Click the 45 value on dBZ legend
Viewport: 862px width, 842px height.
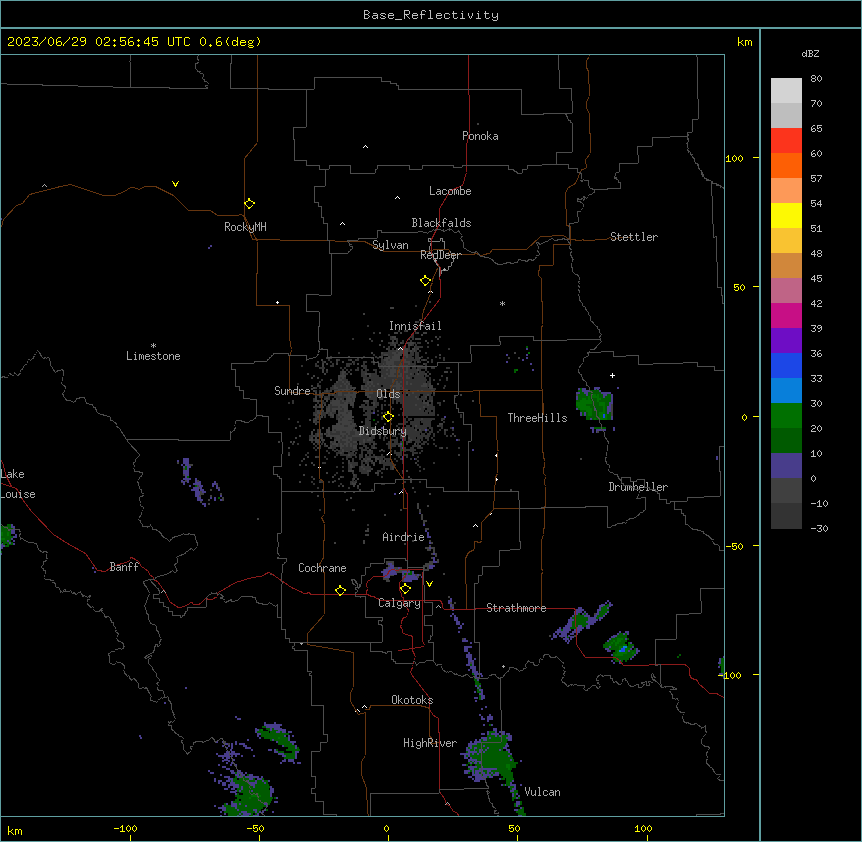[x=816, y=279]
